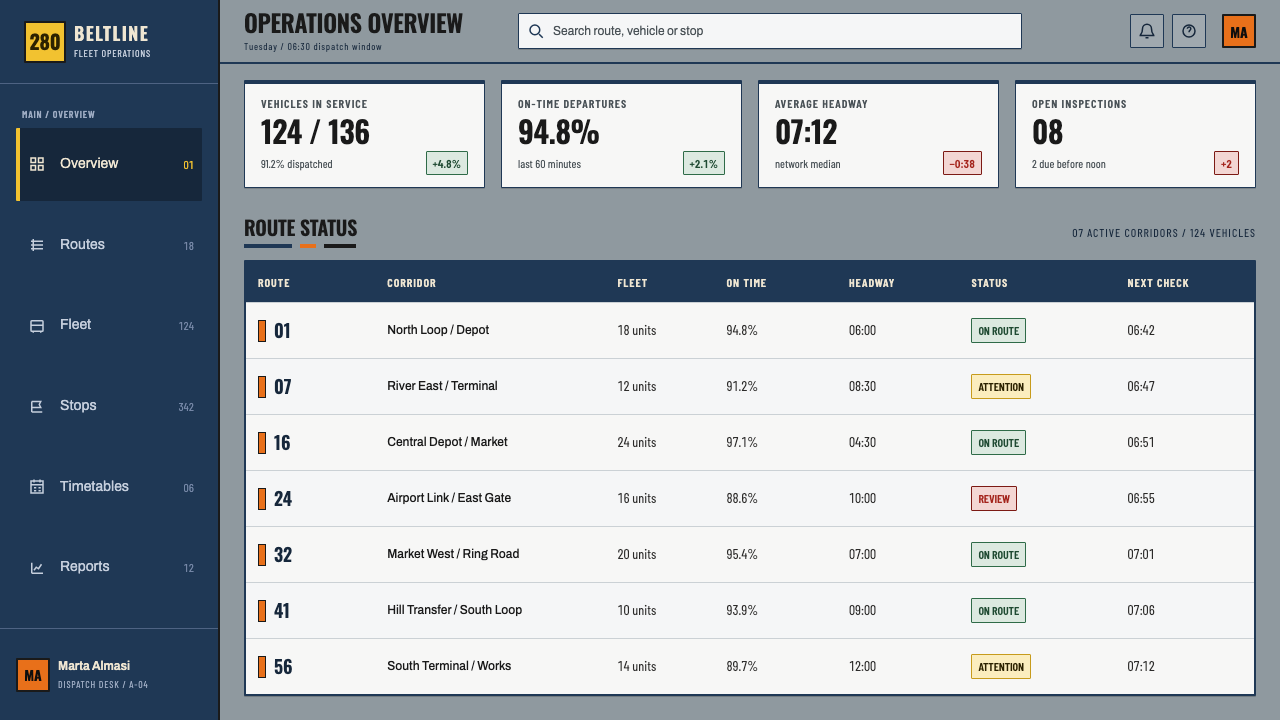
Task: Click the Hill Transfer / South Loop row
Action: (x=750, y=610)
